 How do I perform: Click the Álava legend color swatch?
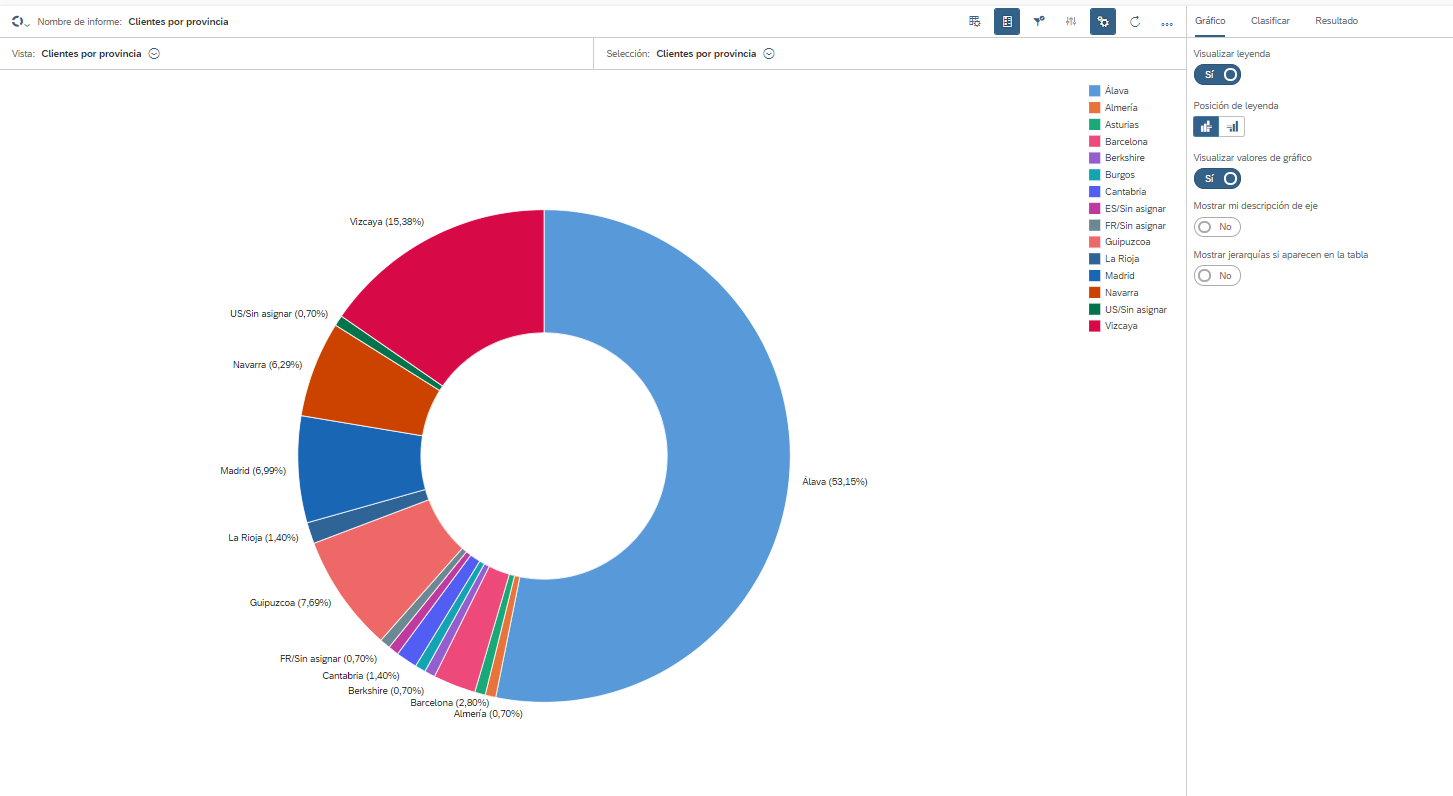[1094, 91]
